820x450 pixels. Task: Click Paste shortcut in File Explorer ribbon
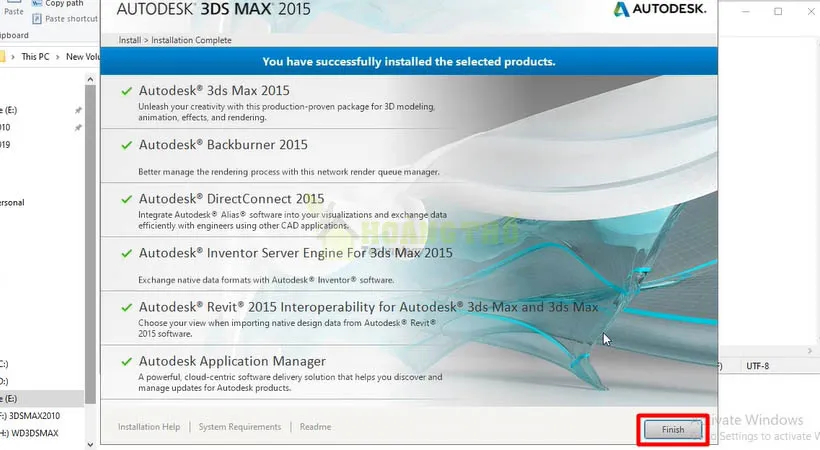click(x=71, y=19)
